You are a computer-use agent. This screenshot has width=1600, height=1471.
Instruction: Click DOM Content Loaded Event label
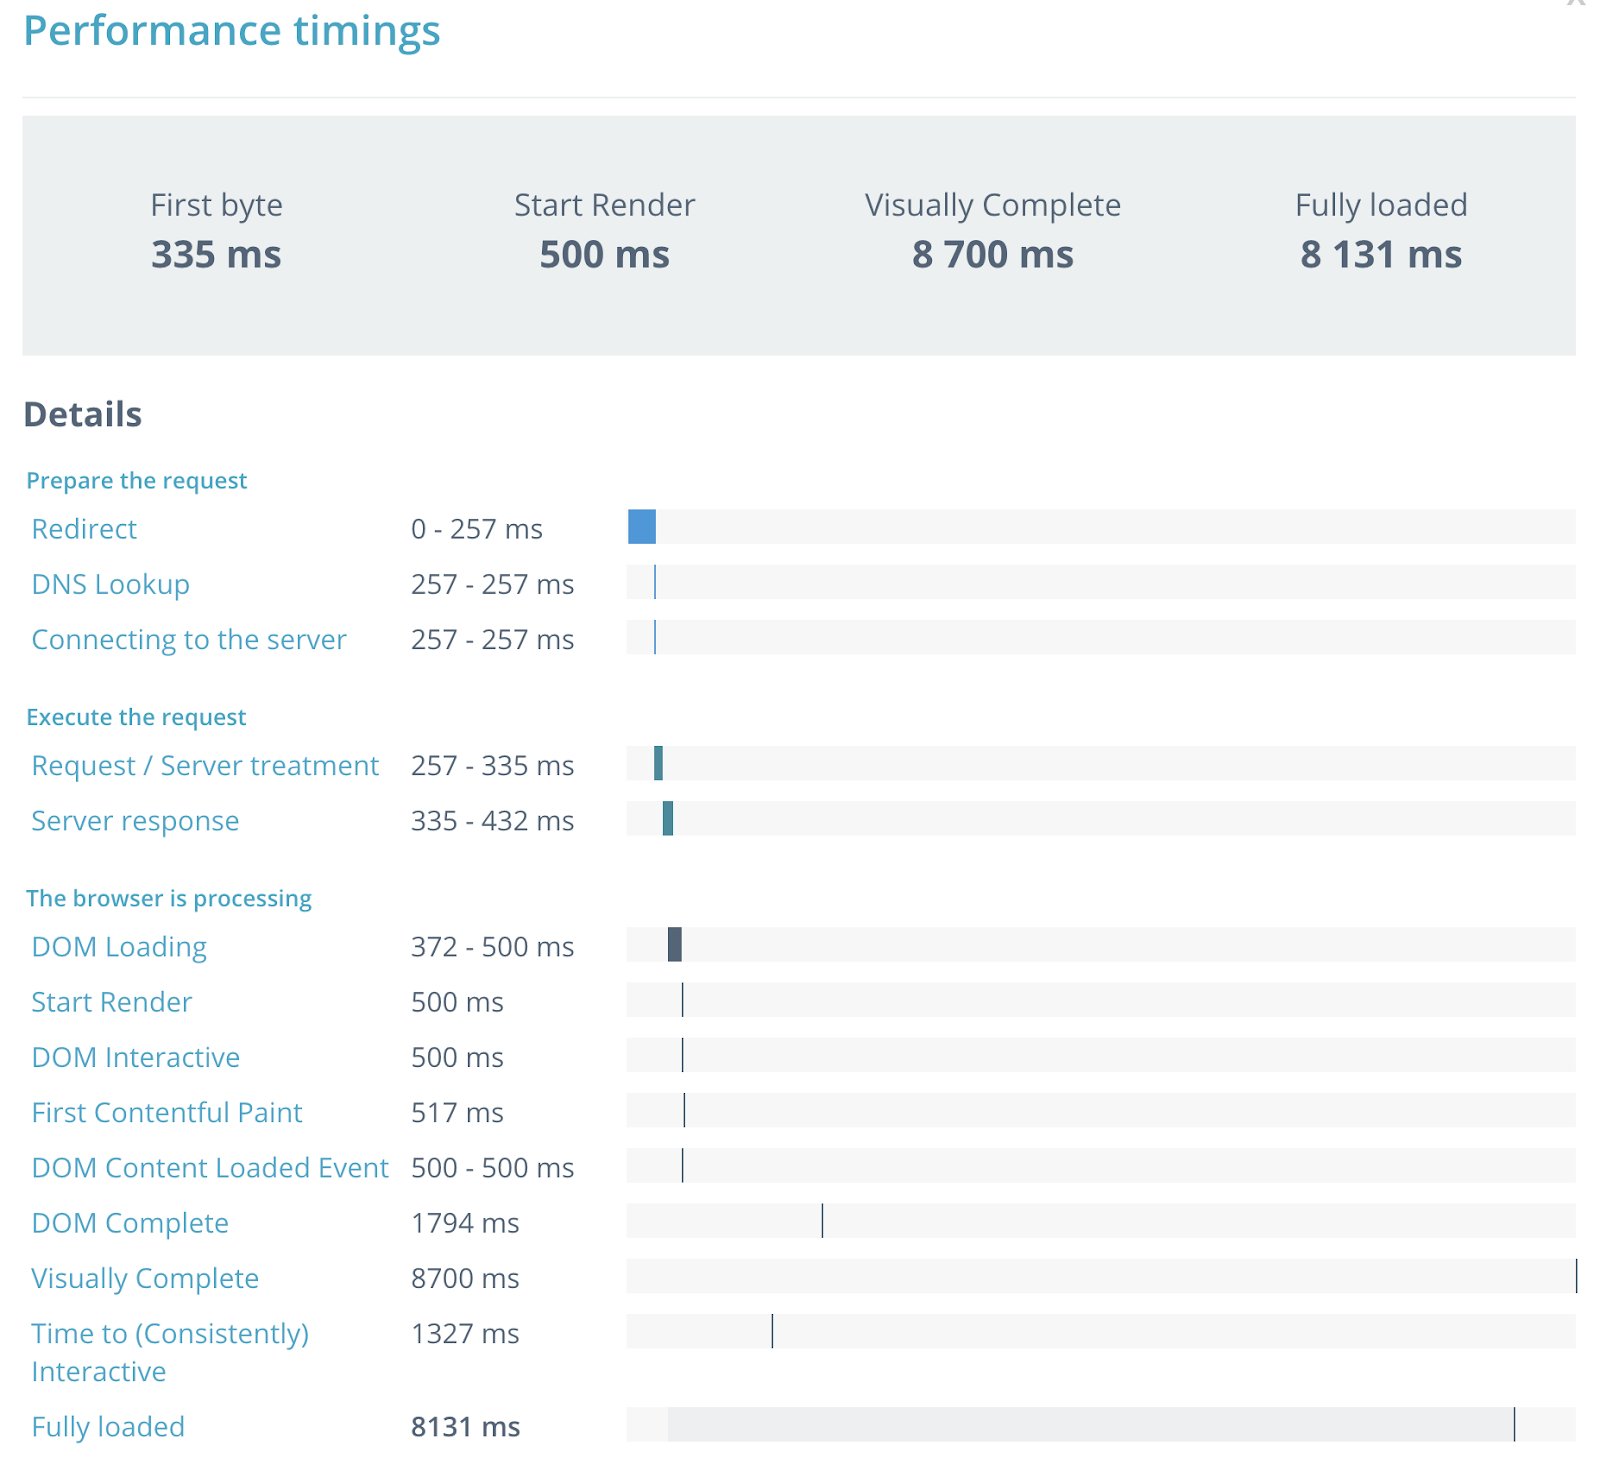click(210, 1168)
